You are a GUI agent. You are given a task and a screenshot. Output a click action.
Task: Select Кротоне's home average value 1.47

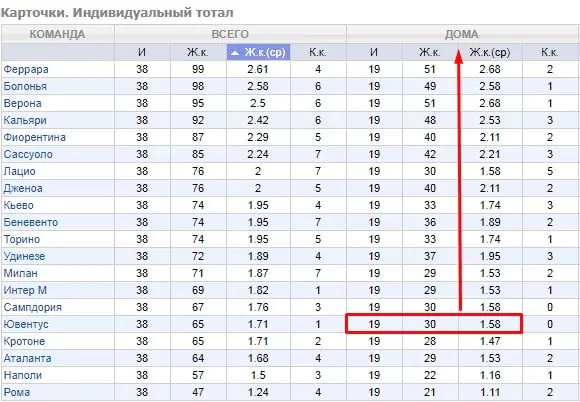pos(490,341)
